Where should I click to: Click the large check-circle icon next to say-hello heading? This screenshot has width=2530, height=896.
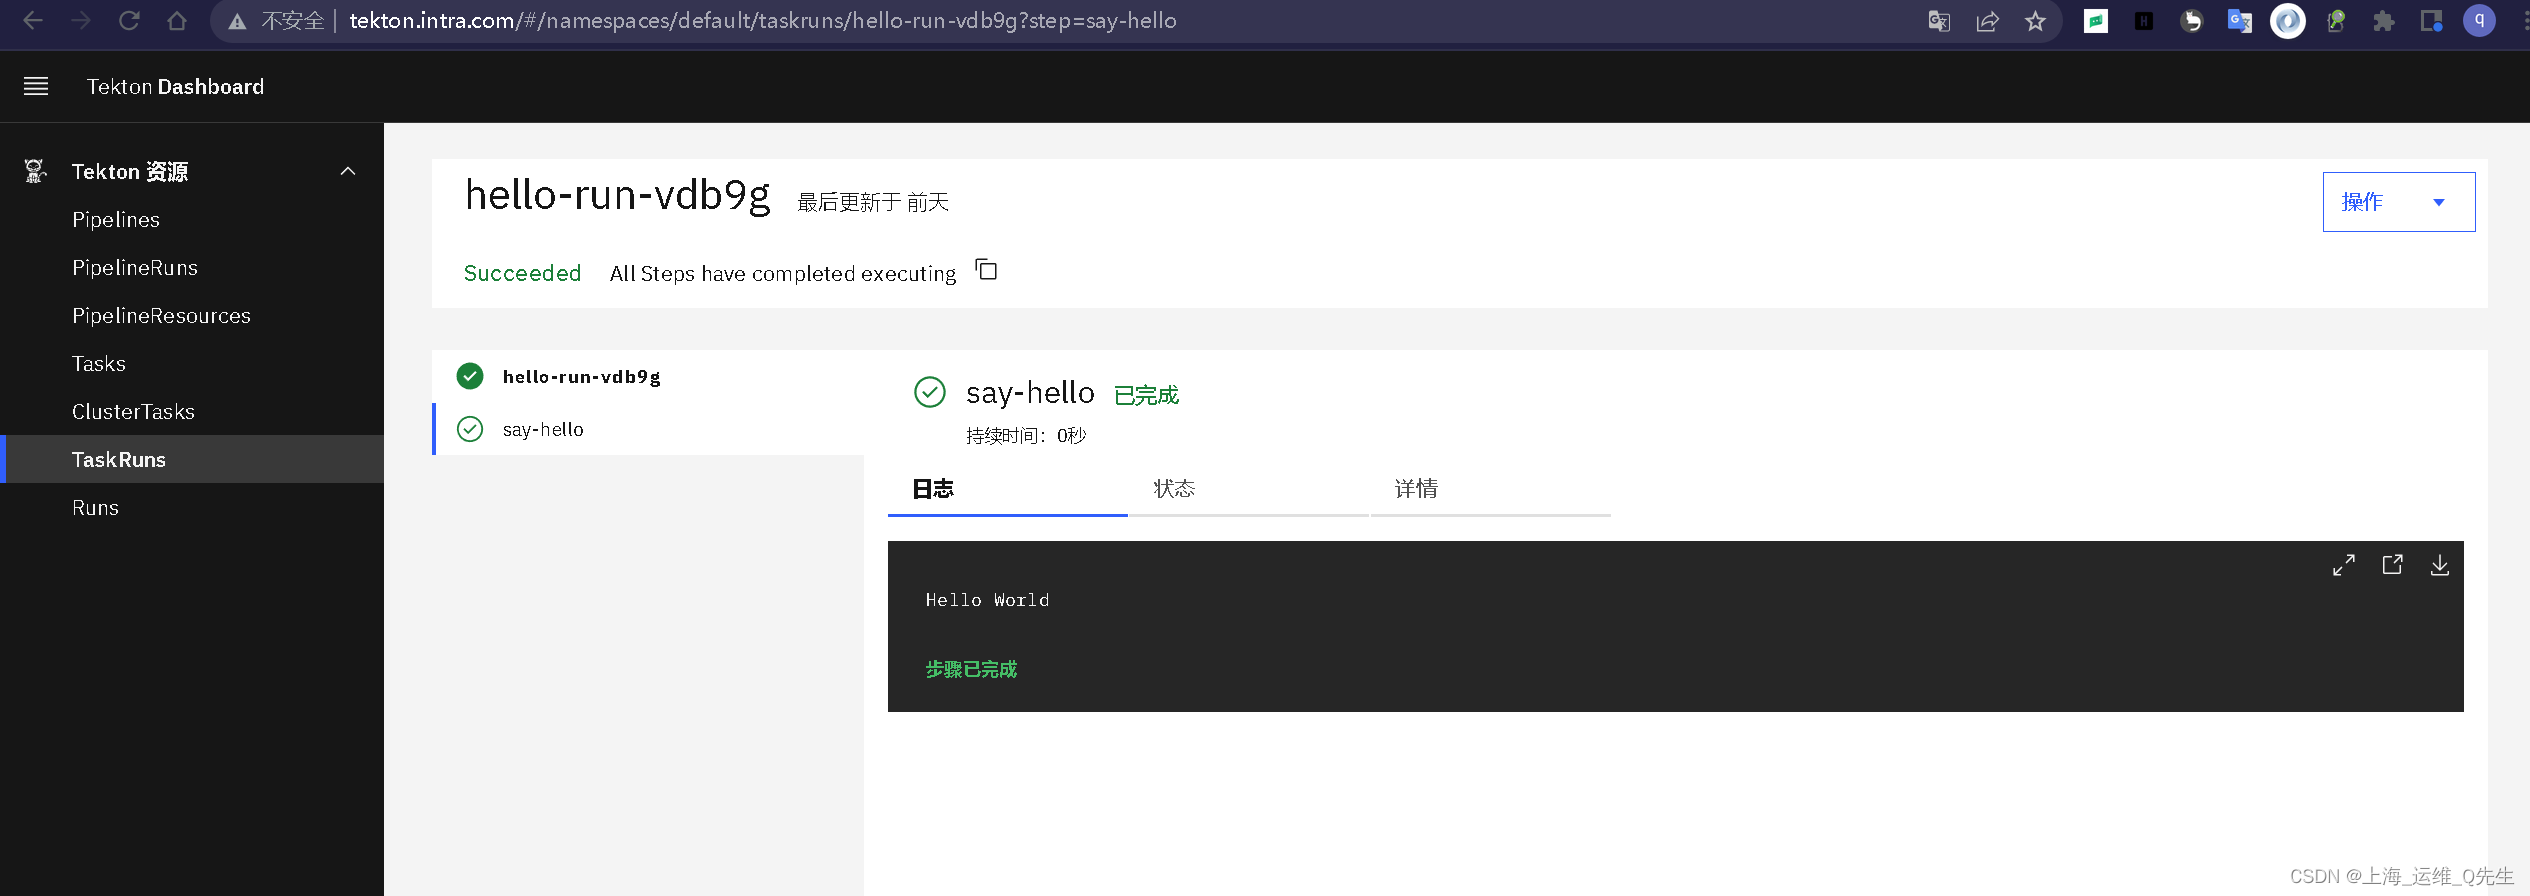930,392
